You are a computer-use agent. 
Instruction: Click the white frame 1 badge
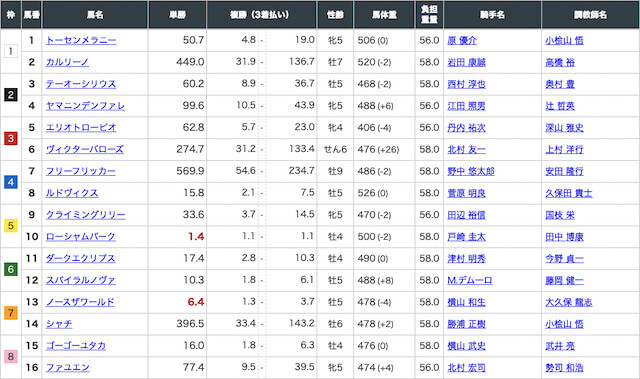11,51
